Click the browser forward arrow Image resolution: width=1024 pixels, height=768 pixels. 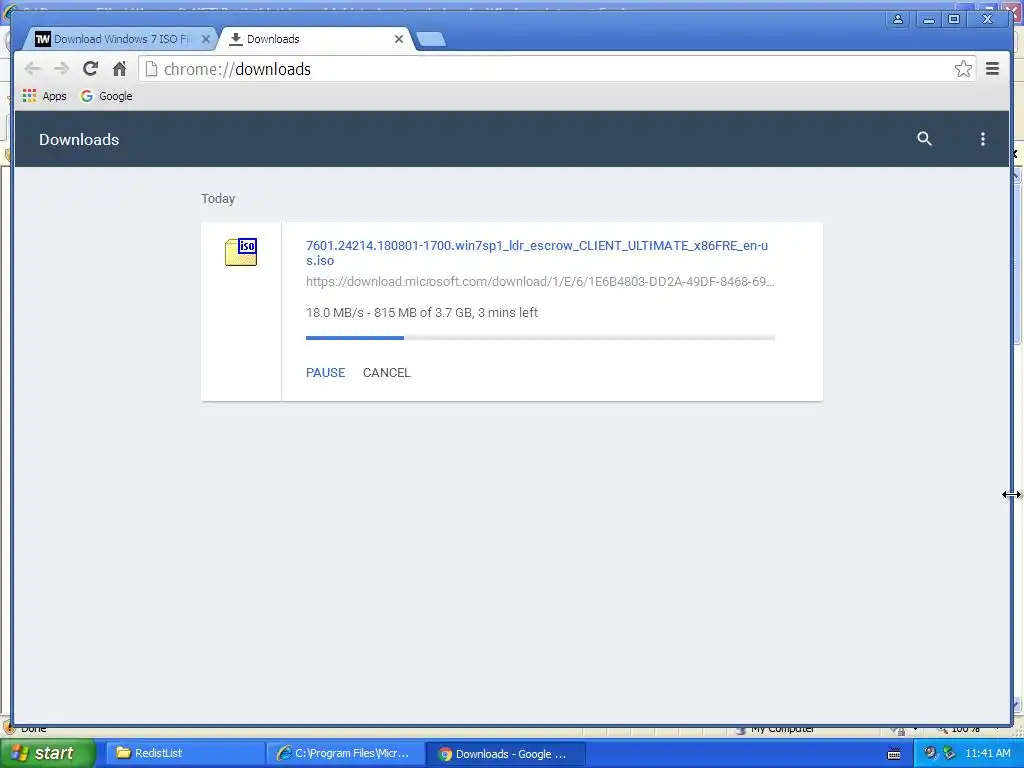(x=61, y=69)
